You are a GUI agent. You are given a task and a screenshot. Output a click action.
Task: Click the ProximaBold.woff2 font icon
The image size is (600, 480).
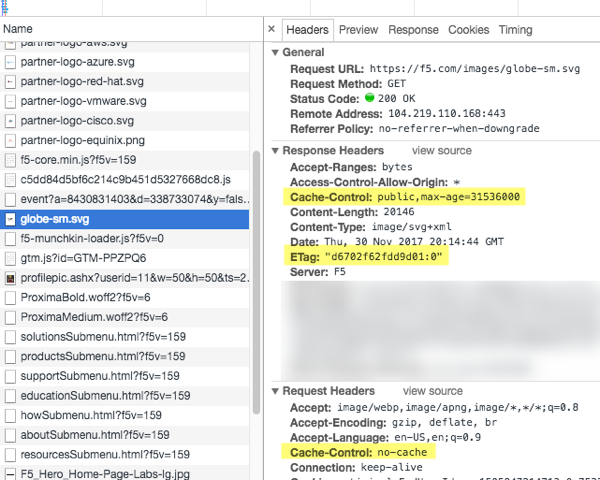10,297
